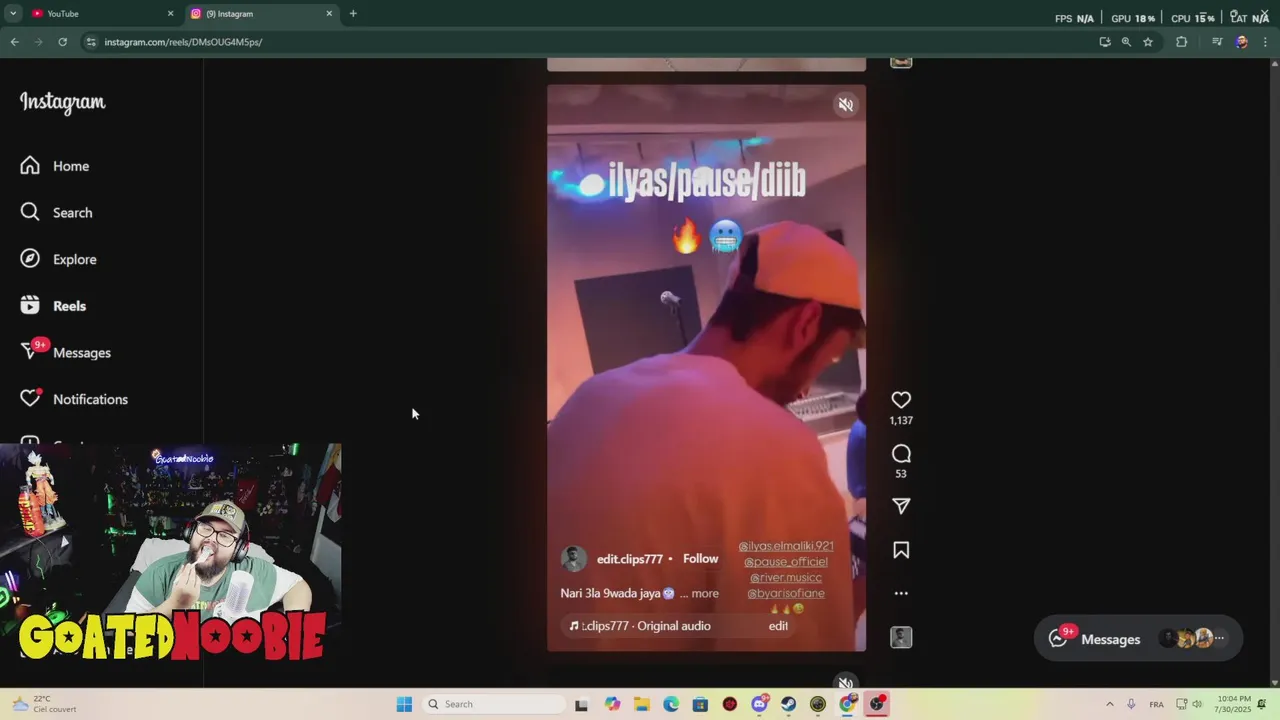Open the tab search dropdown
Viewport: 1280px width, 720px height.
(13, 14)
